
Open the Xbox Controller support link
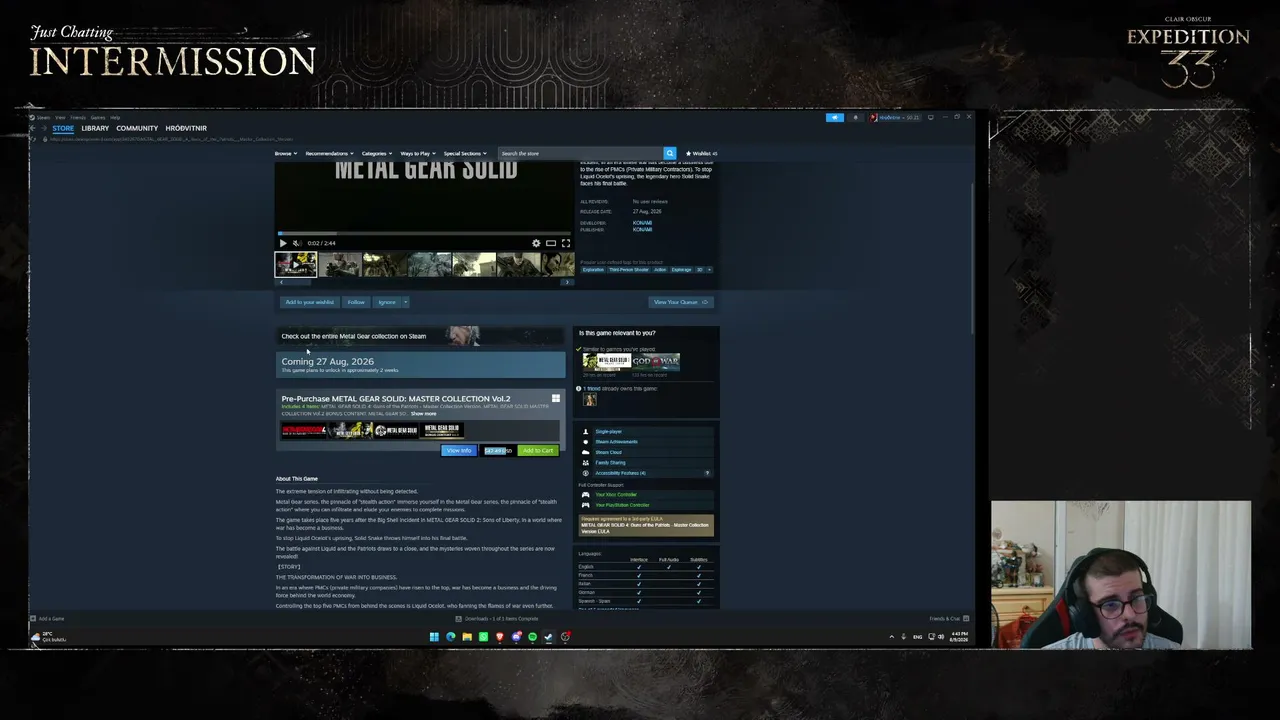coord(616,494)
